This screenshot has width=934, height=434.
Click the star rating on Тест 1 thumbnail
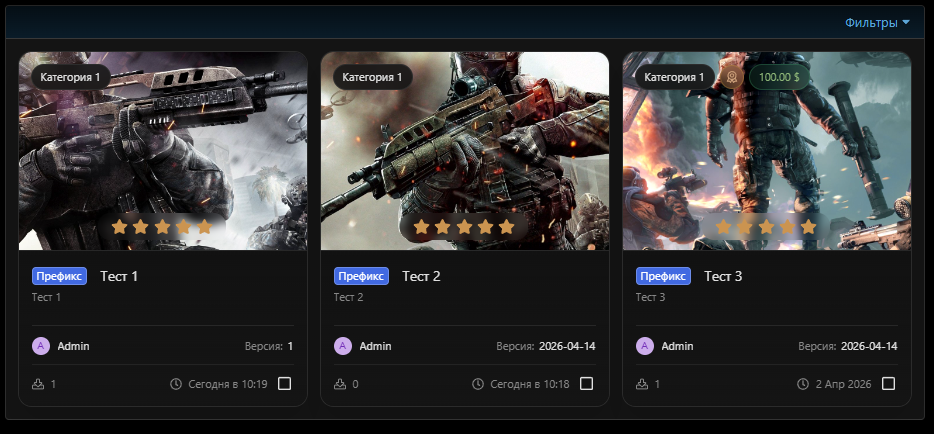[162, 227]
